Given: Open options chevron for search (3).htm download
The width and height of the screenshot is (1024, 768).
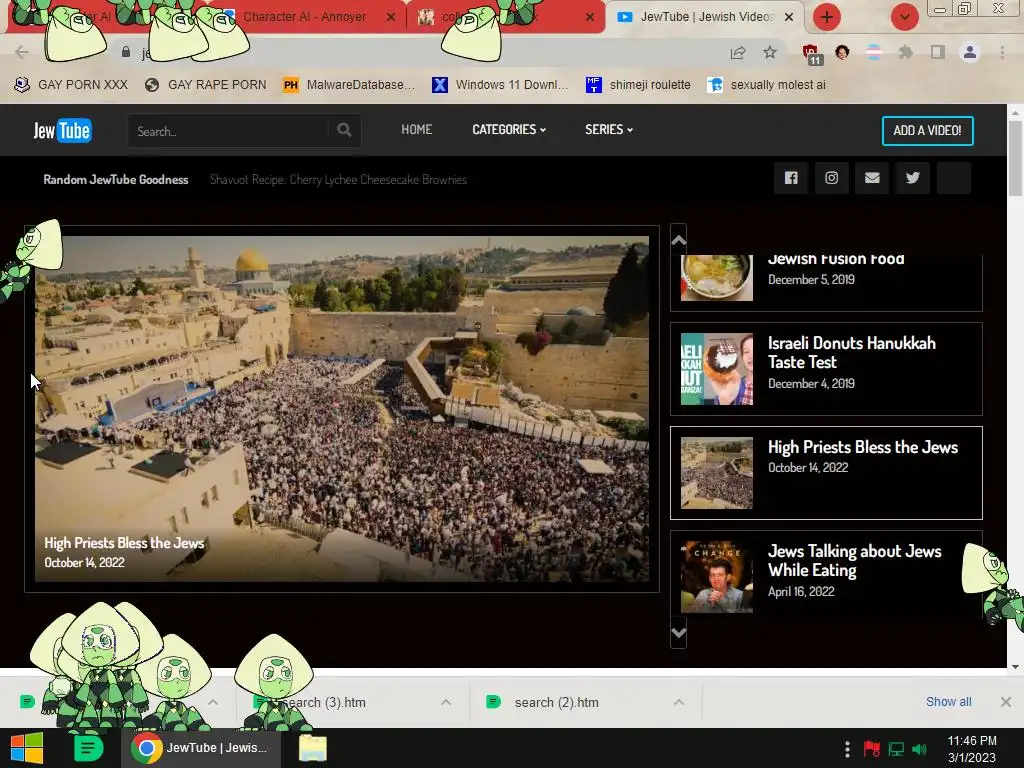Looking at the screenshot, I should [446, 702].
